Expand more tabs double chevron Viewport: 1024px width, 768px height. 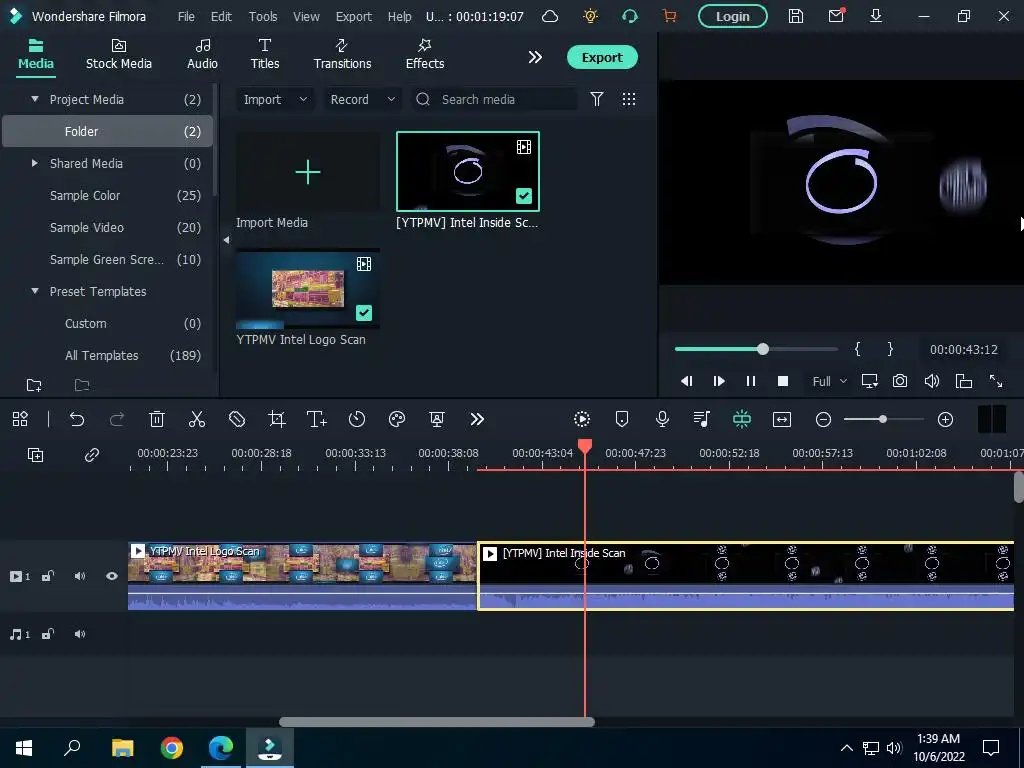535,57
